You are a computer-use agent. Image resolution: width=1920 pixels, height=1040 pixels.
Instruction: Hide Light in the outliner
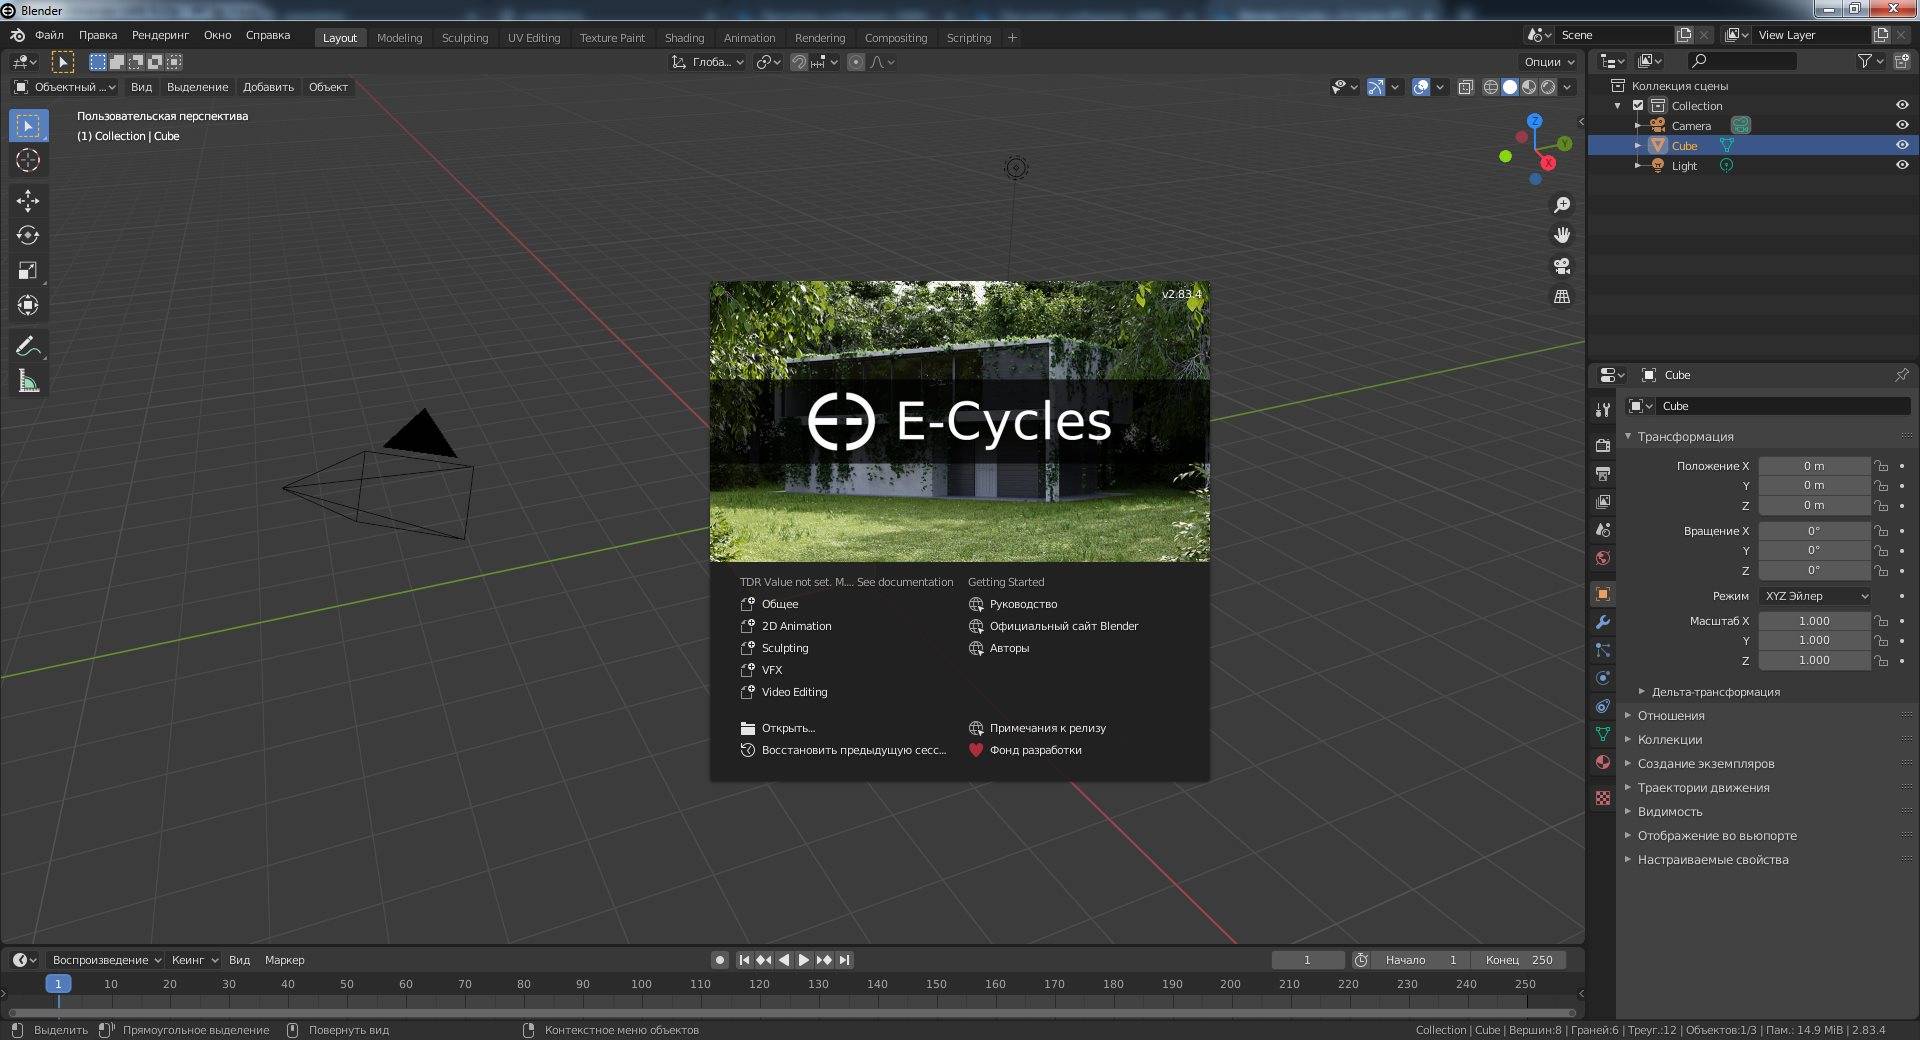pos(1901,165)
